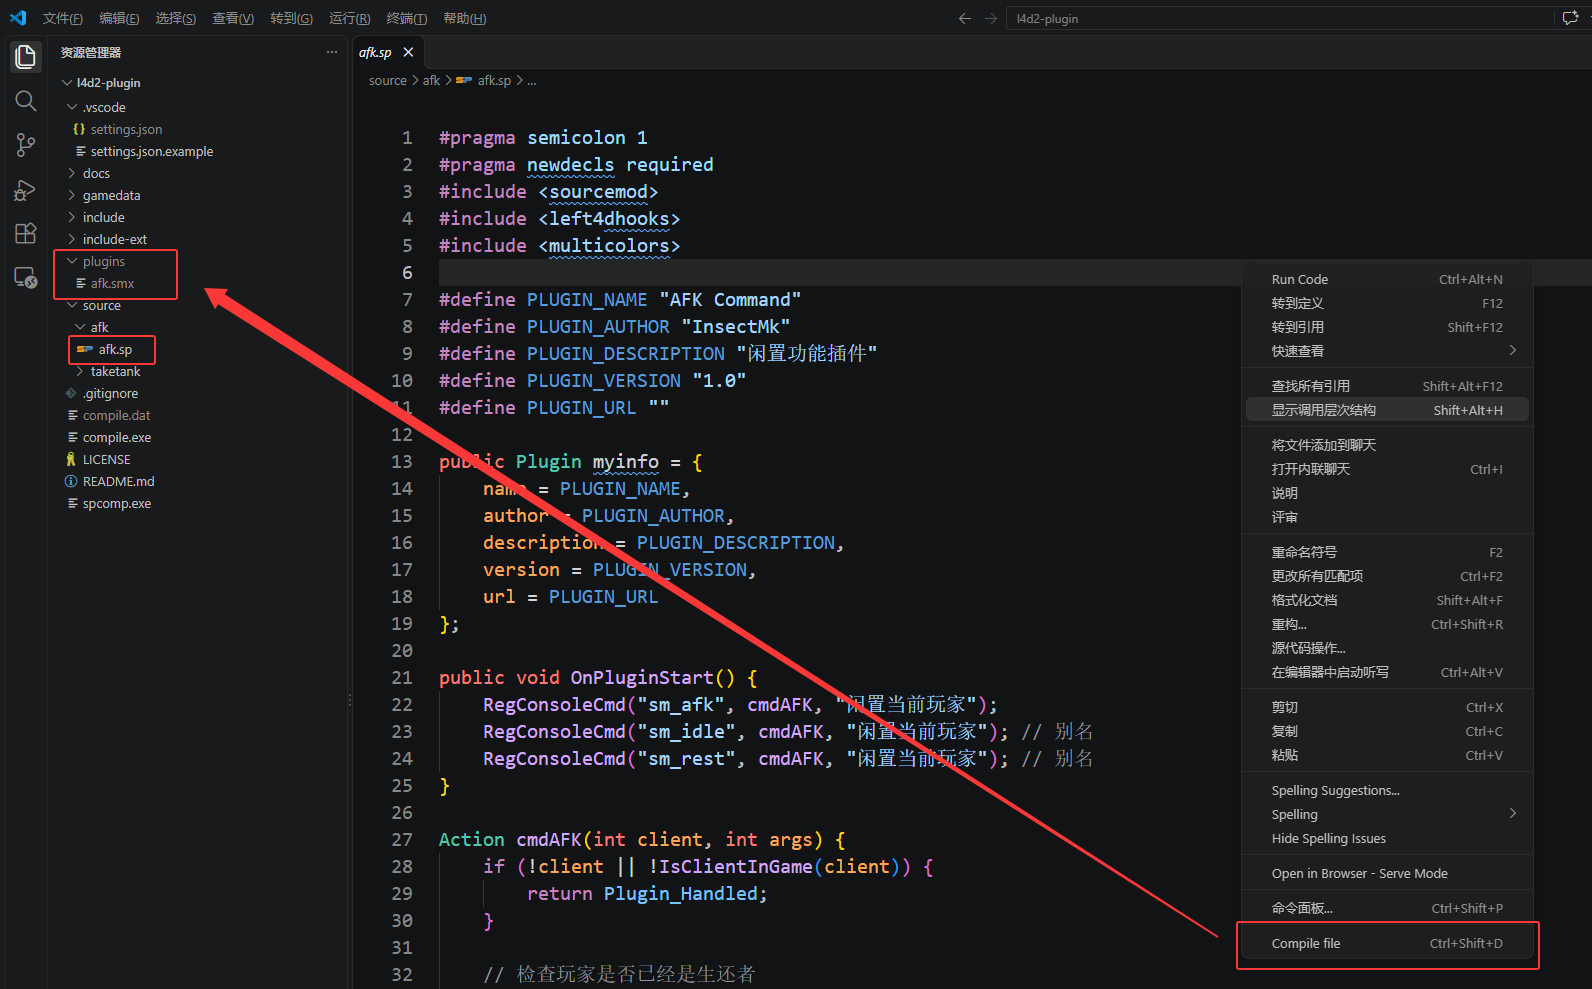Open the explorer panel more actions ellipsis
Screen dimensions: 1592x989
[x=332, y=52]
